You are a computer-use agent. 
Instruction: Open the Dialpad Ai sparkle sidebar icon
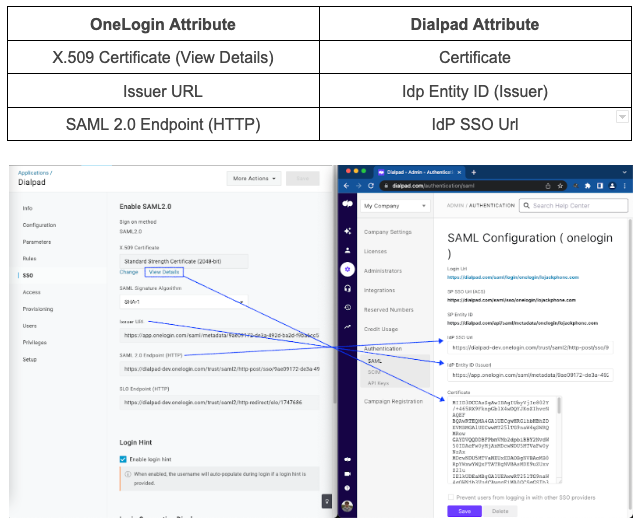(347, 231)
